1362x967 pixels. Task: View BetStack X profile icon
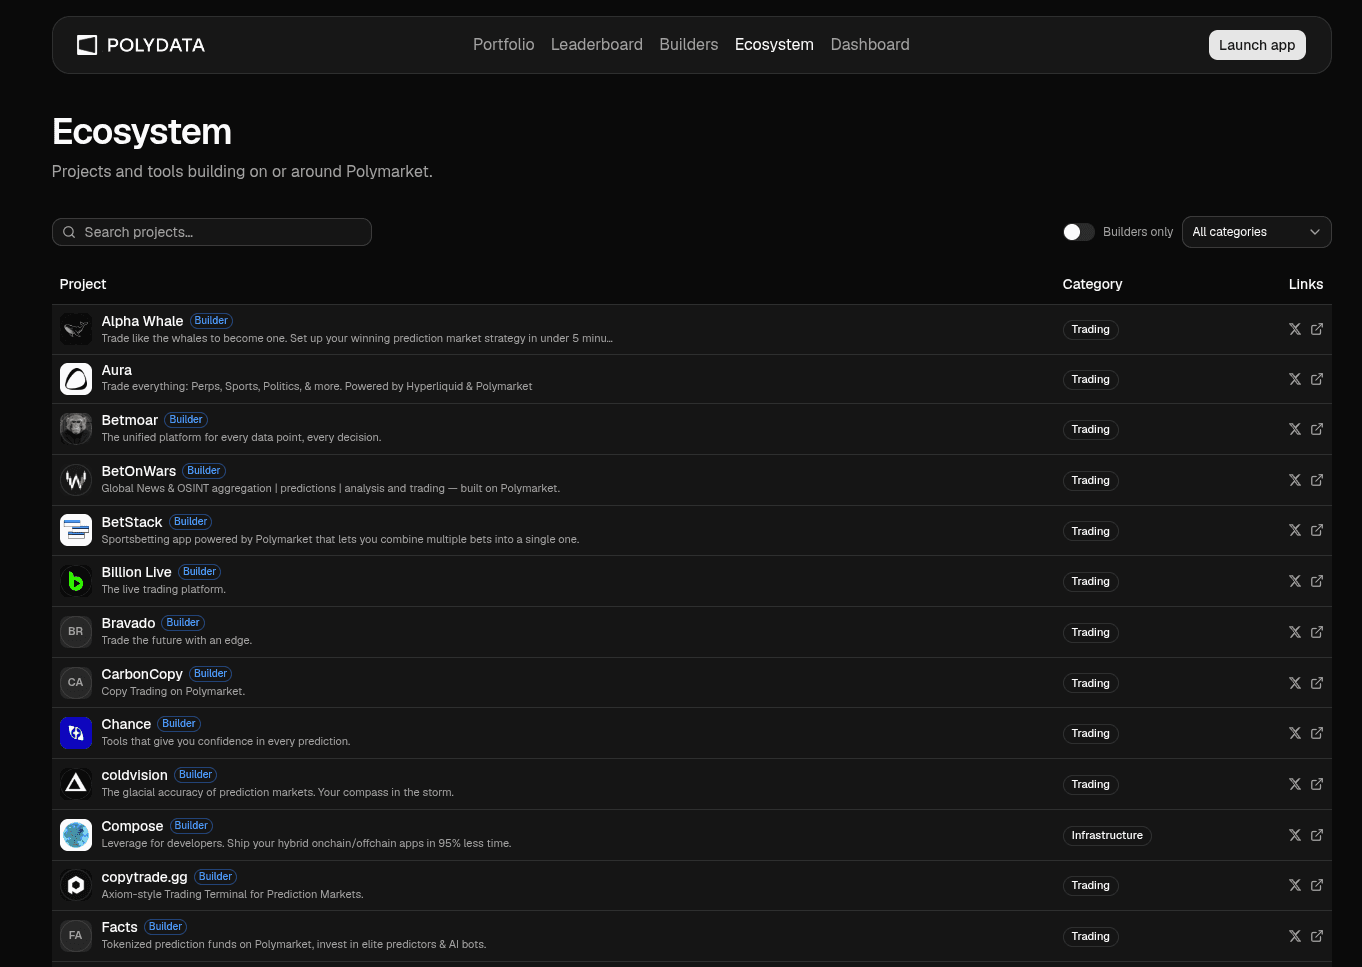coord(1295,531)
